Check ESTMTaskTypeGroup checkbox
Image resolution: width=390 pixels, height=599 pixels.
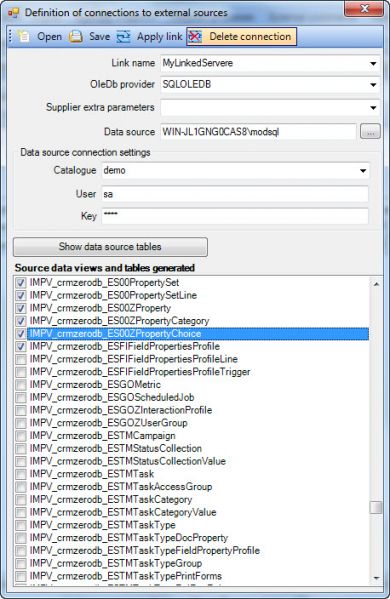(x=21, y=563)
